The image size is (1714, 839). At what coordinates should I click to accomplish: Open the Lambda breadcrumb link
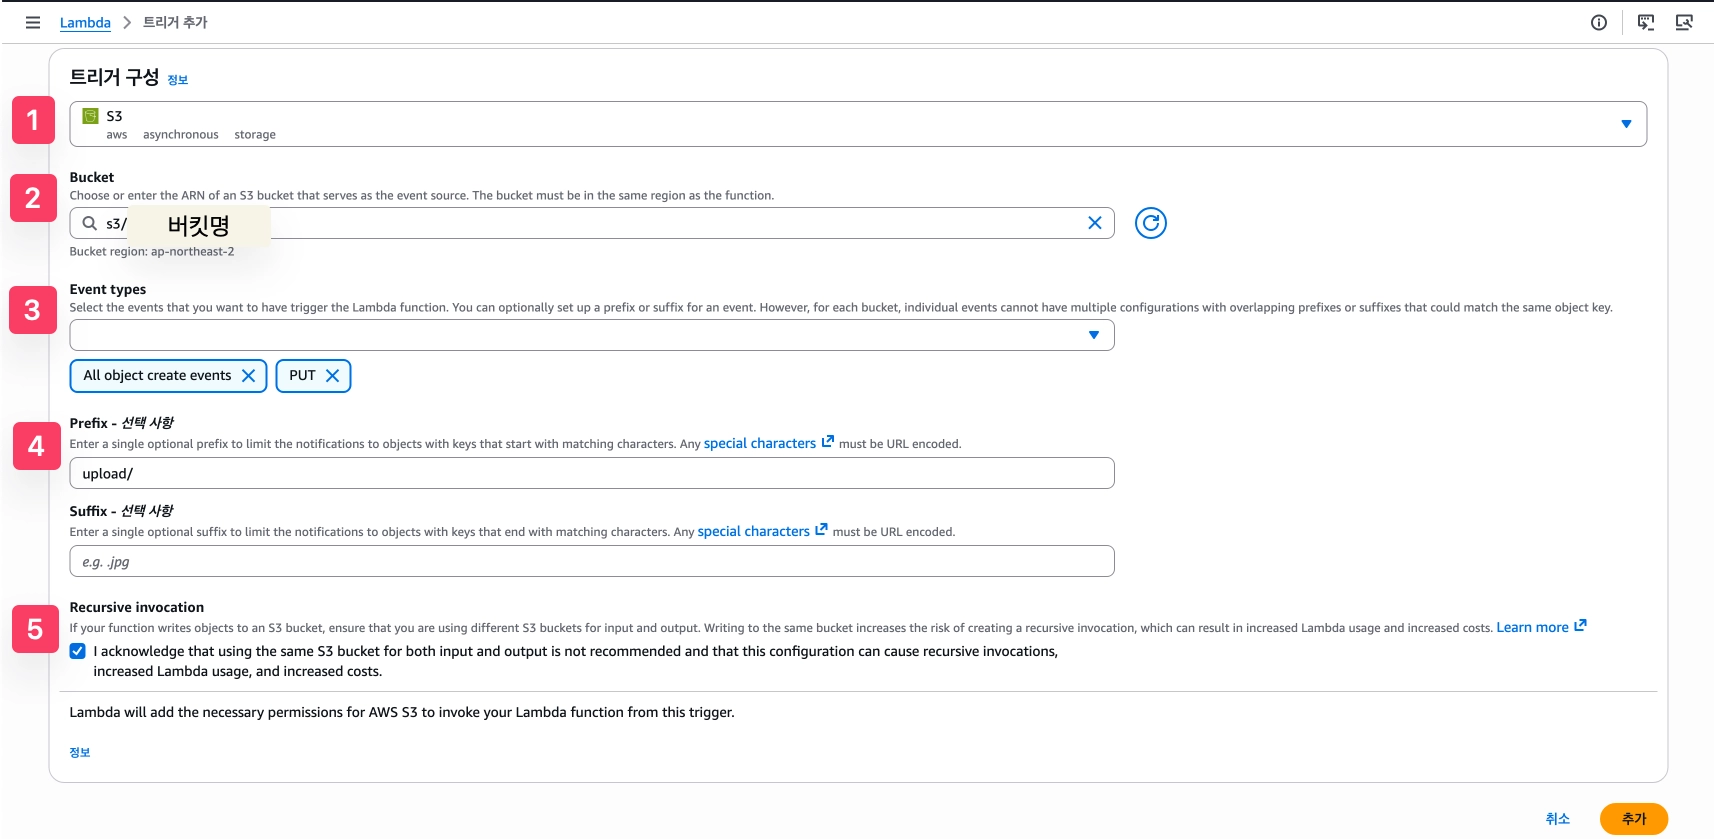(85, 22)
